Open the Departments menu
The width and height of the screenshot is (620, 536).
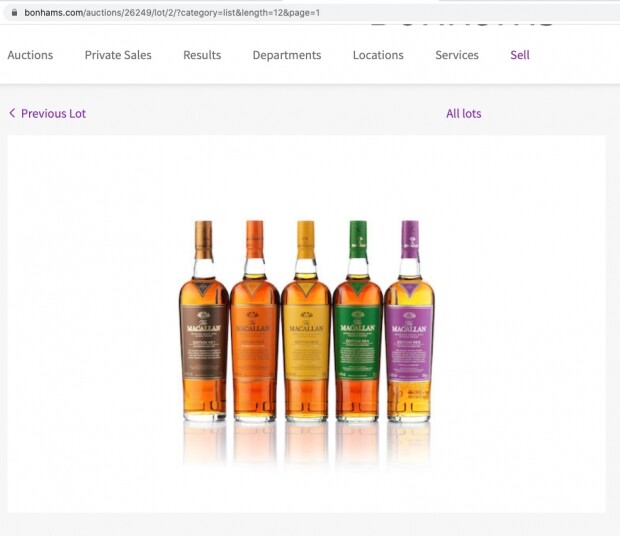(x=287, y=55)
